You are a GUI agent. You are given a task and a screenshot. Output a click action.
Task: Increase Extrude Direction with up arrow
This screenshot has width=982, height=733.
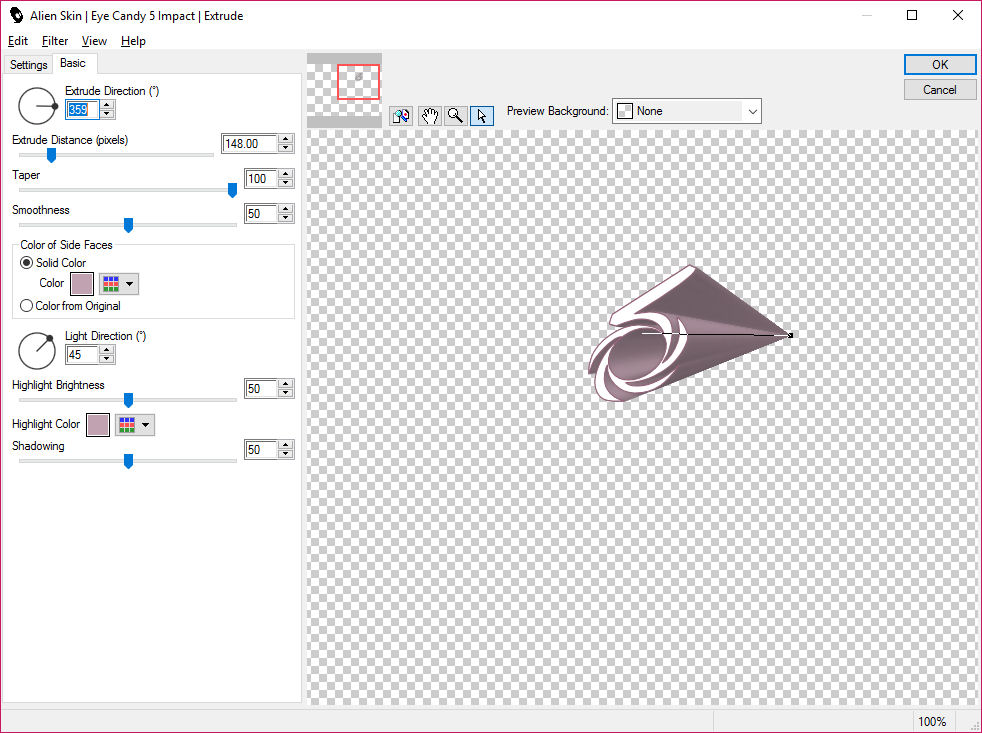pos(108,105)
